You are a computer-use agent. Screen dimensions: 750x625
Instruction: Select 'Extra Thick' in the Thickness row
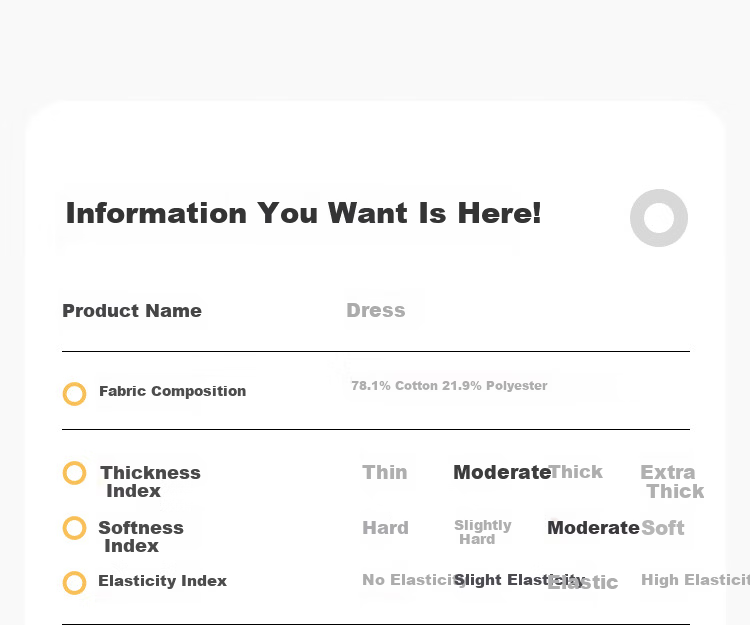click(672, 482)
